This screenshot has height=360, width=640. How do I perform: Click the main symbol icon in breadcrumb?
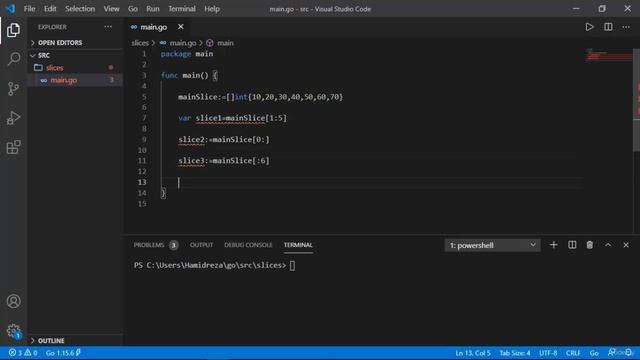[210, 43]
